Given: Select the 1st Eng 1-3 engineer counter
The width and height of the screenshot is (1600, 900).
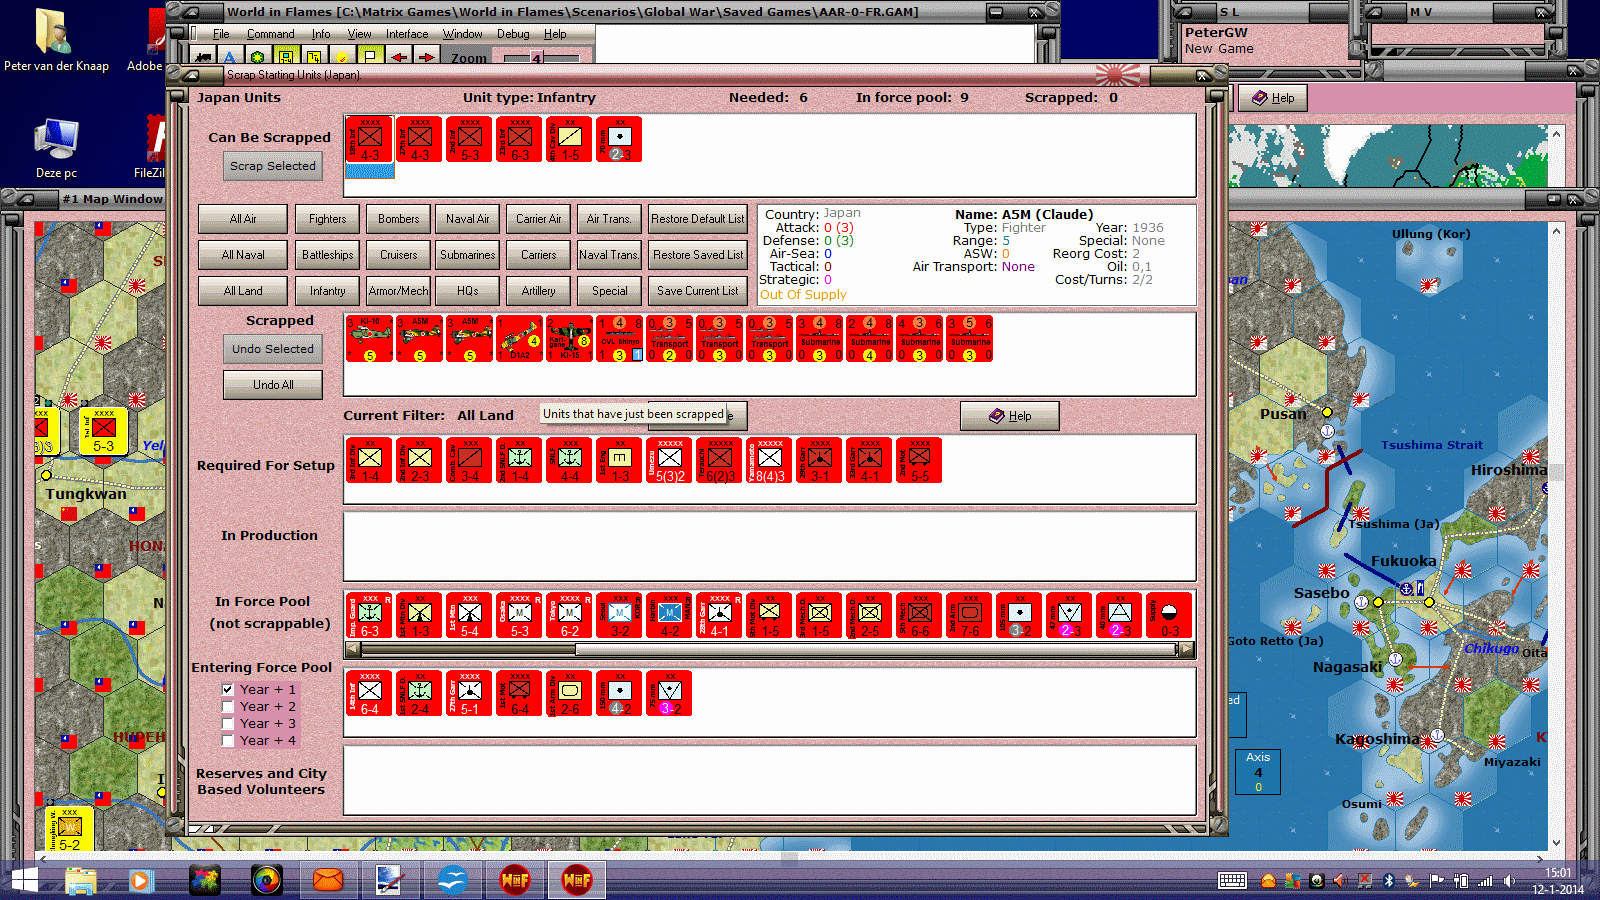Looking at the screenshot, I should [x=619, y=460].
